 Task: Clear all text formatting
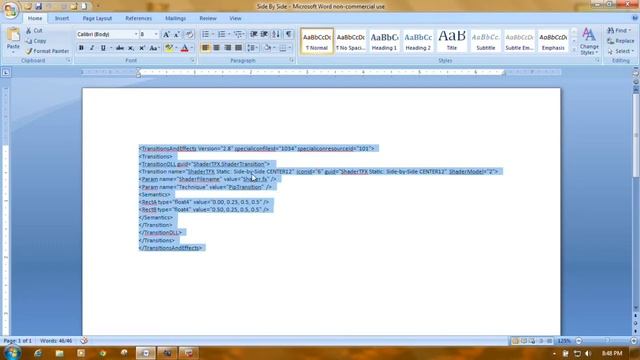click(x=189, y=34)
